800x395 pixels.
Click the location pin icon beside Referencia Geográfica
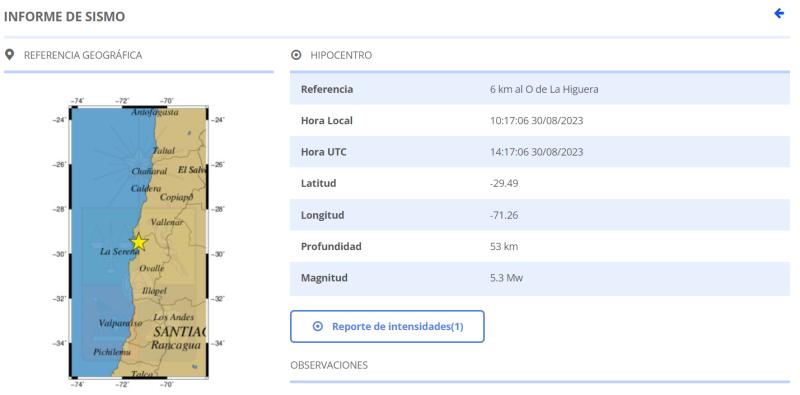click(9, 54)
